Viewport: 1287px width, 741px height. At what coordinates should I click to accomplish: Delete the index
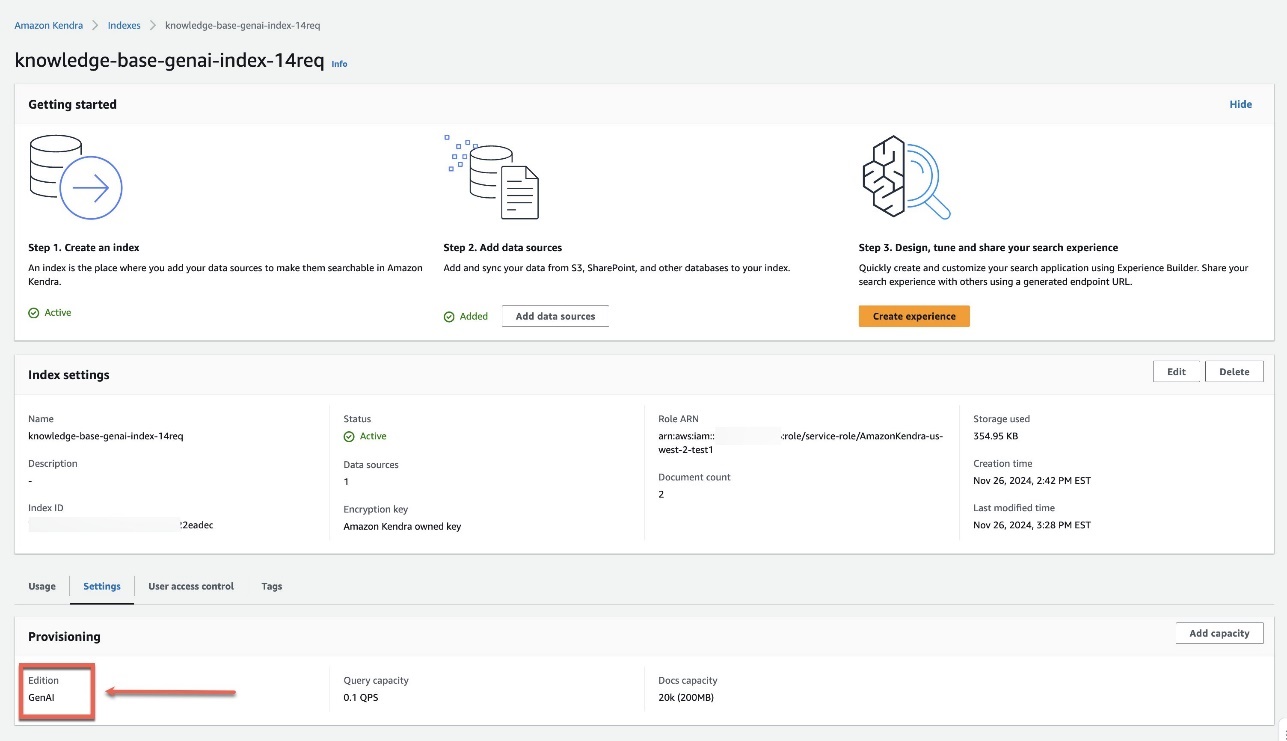1234,371
